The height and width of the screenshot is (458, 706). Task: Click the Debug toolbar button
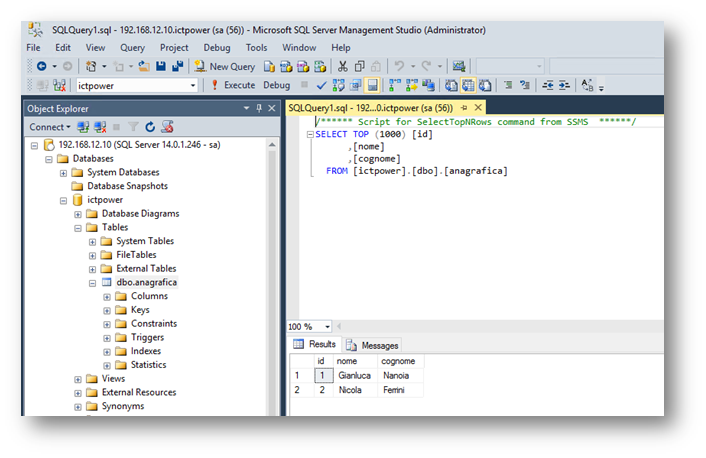tap(276, 85)
